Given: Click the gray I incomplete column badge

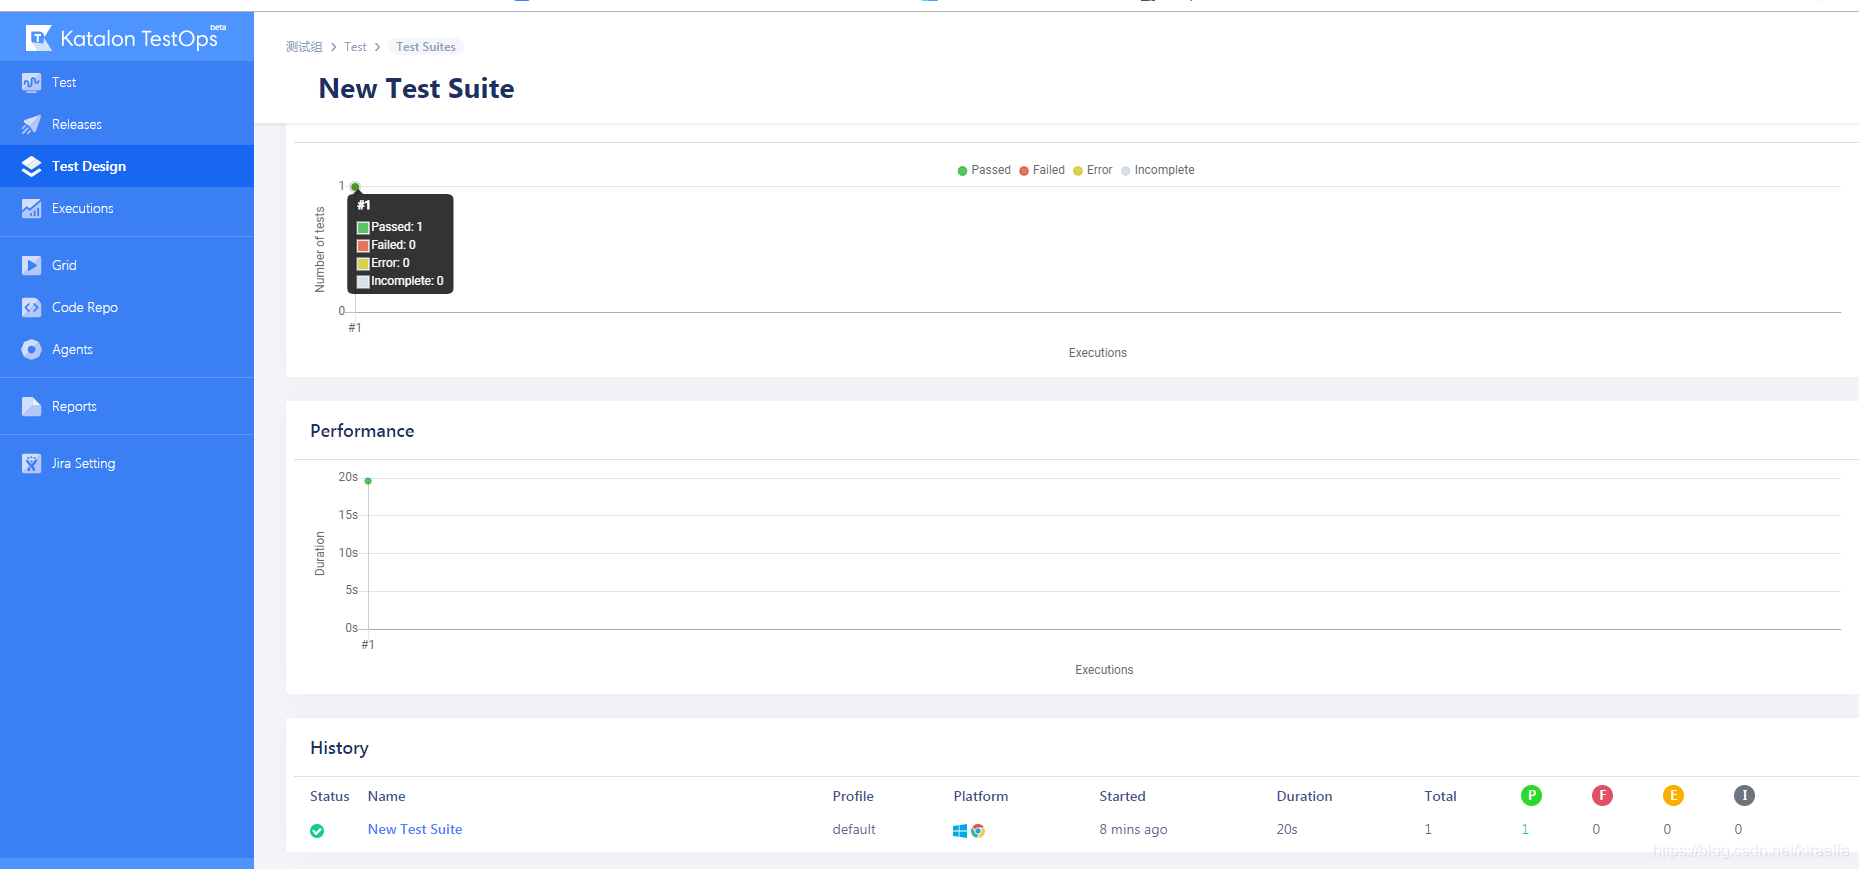Looking at the screenshot, I should [1744, 796].
